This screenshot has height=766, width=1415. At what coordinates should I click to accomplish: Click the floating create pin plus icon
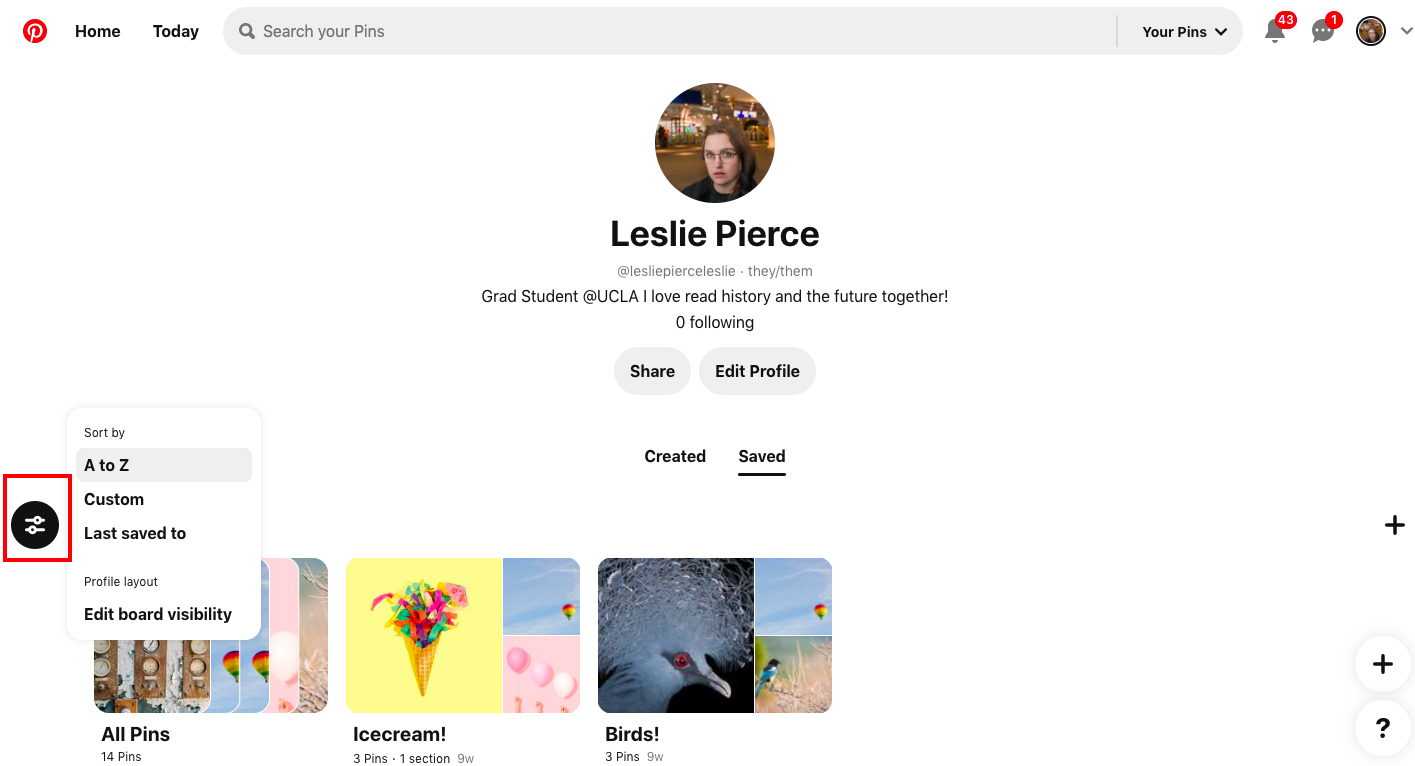pos(1383,663)
